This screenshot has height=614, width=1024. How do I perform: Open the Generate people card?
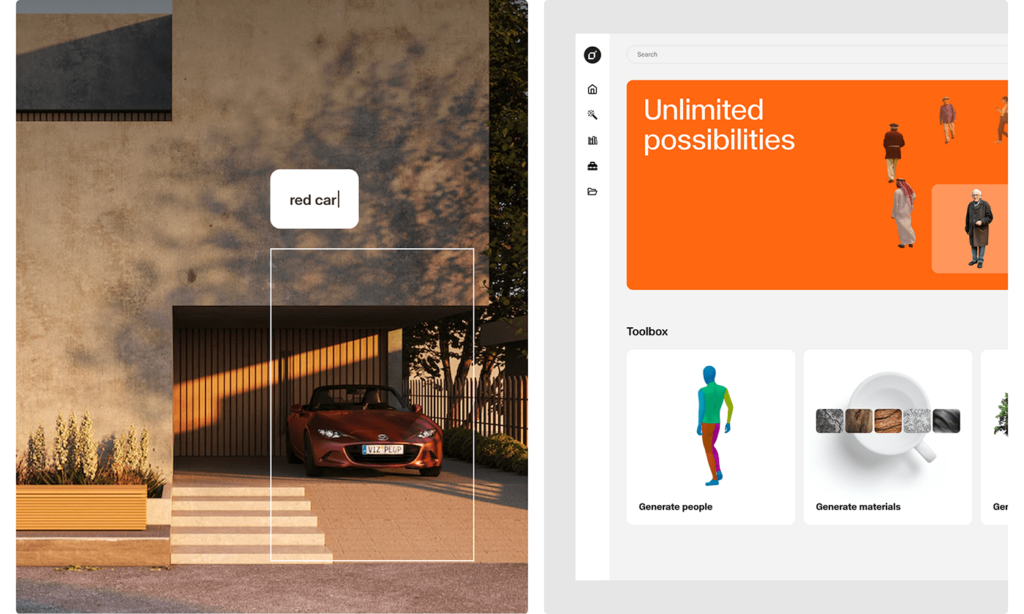[711, 437]
